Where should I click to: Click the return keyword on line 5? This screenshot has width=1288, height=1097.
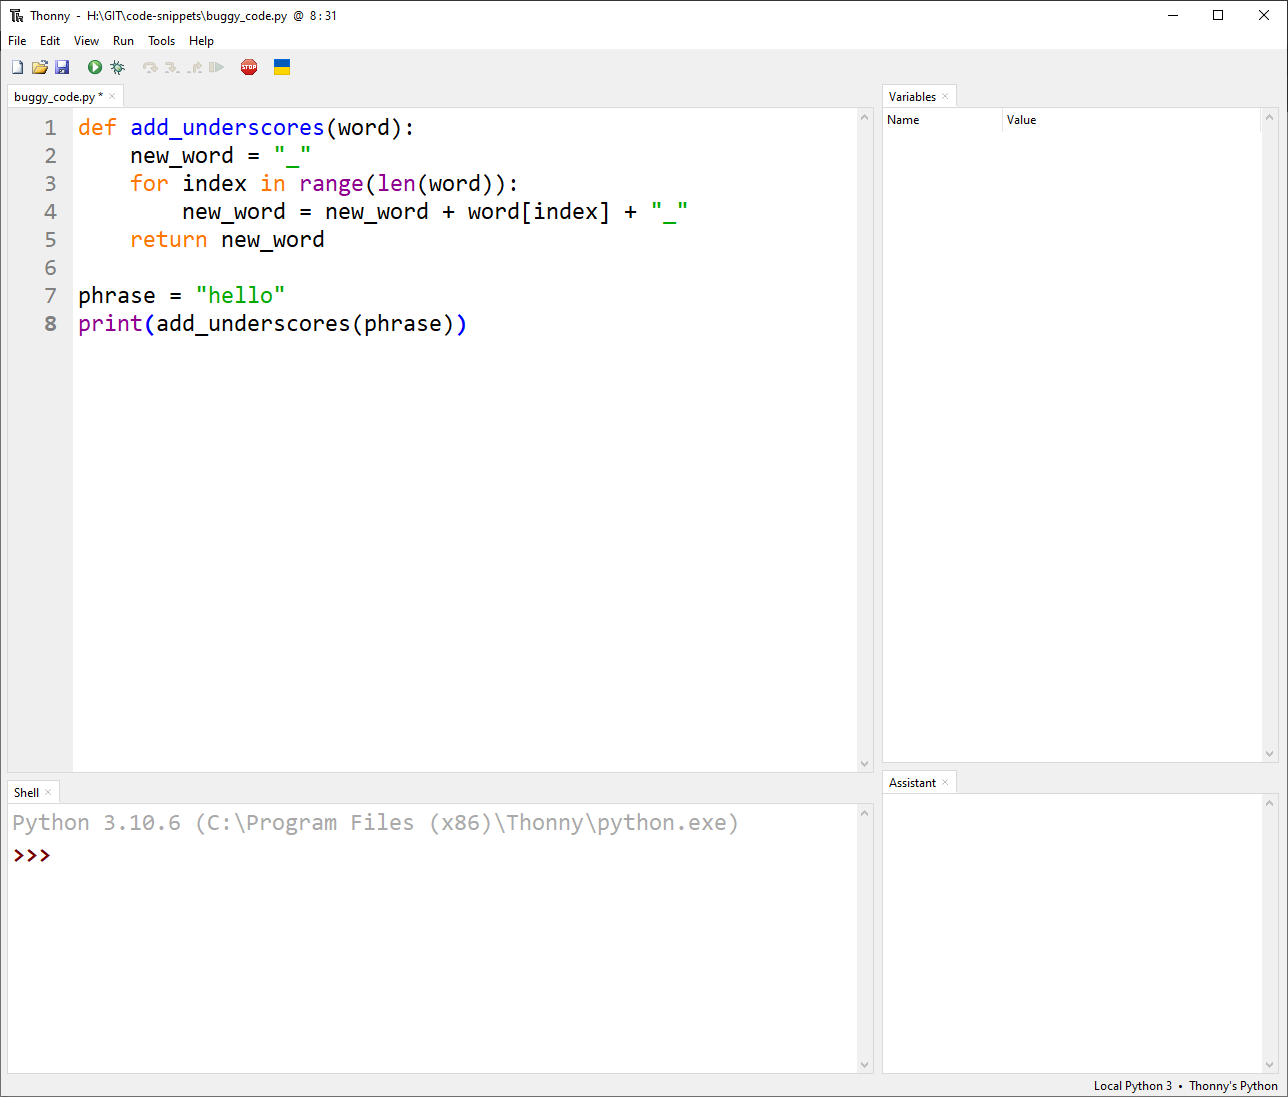click(168, 240)
